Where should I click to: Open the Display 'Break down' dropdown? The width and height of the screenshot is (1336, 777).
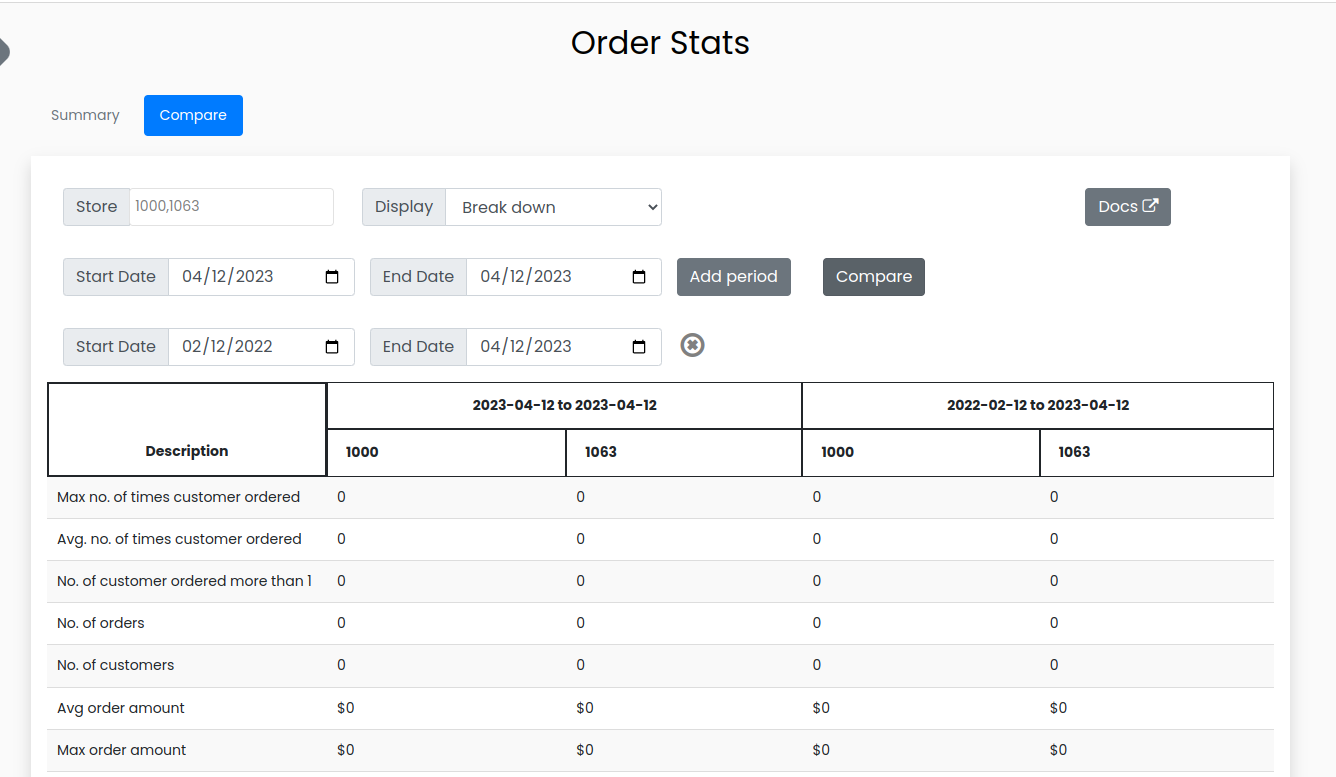(553, 207)
